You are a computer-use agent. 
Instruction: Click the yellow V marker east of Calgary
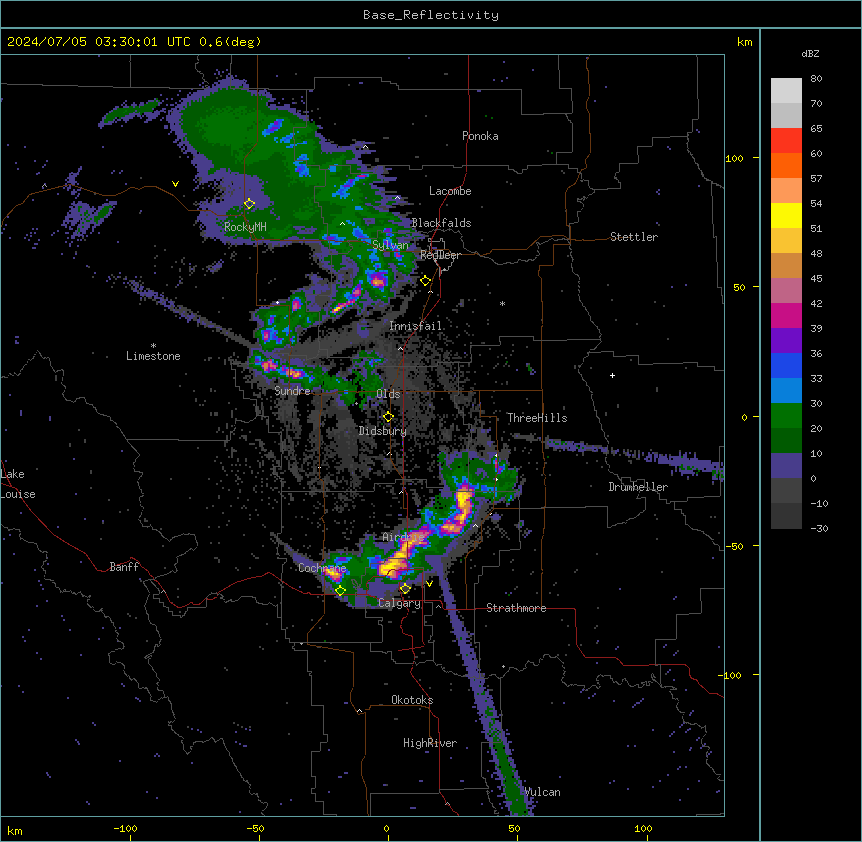click(x=429, y=584)
